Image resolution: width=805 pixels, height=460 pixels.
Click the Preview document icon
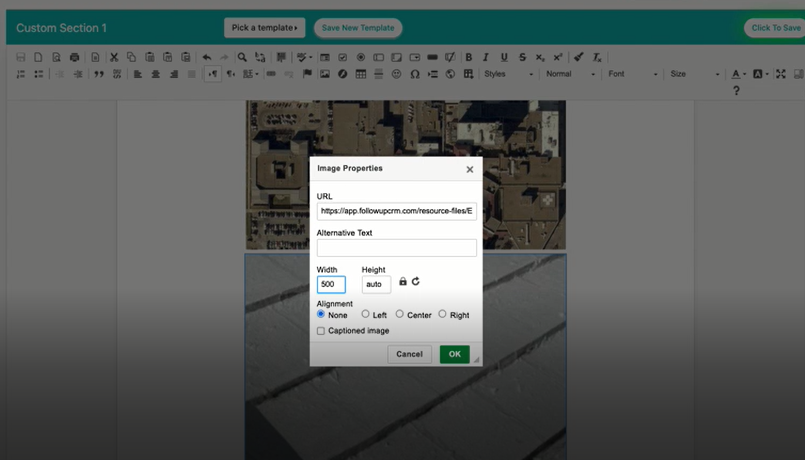(x=56, y=57)
